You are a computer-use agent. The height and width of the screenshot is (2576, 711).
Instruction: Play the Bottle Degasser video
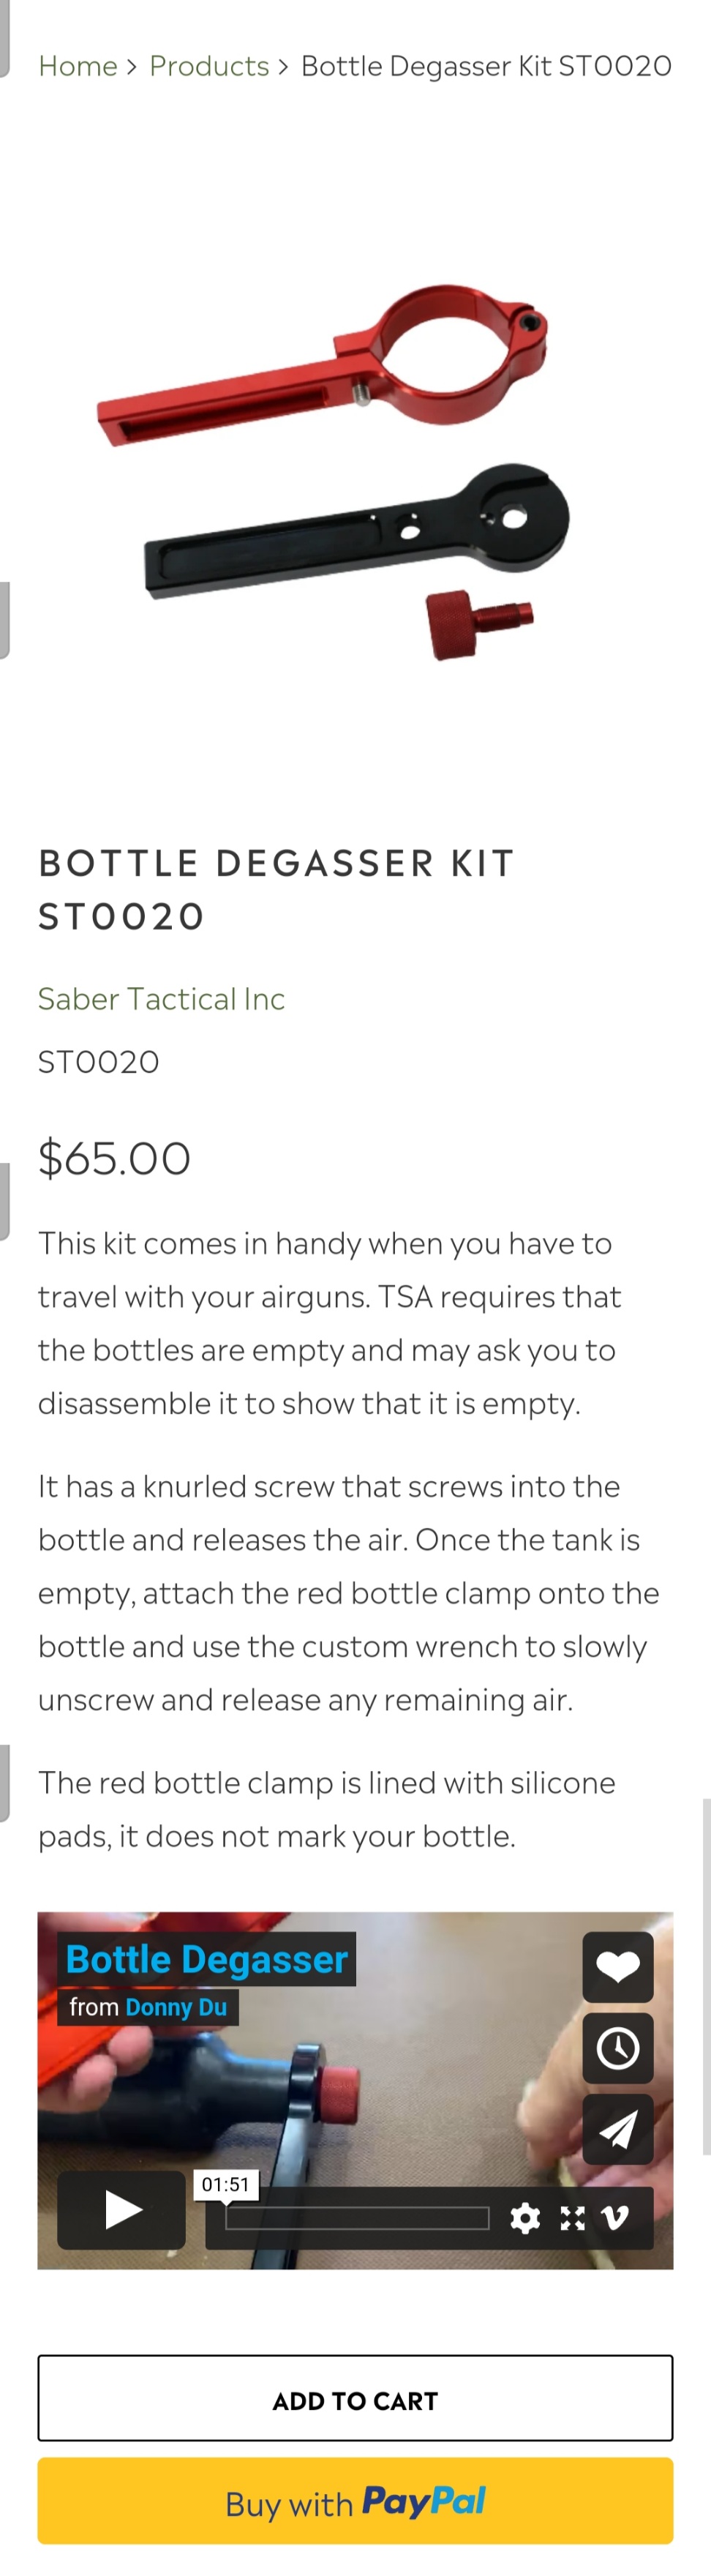pyautogui.click(x=121, y=2209)
